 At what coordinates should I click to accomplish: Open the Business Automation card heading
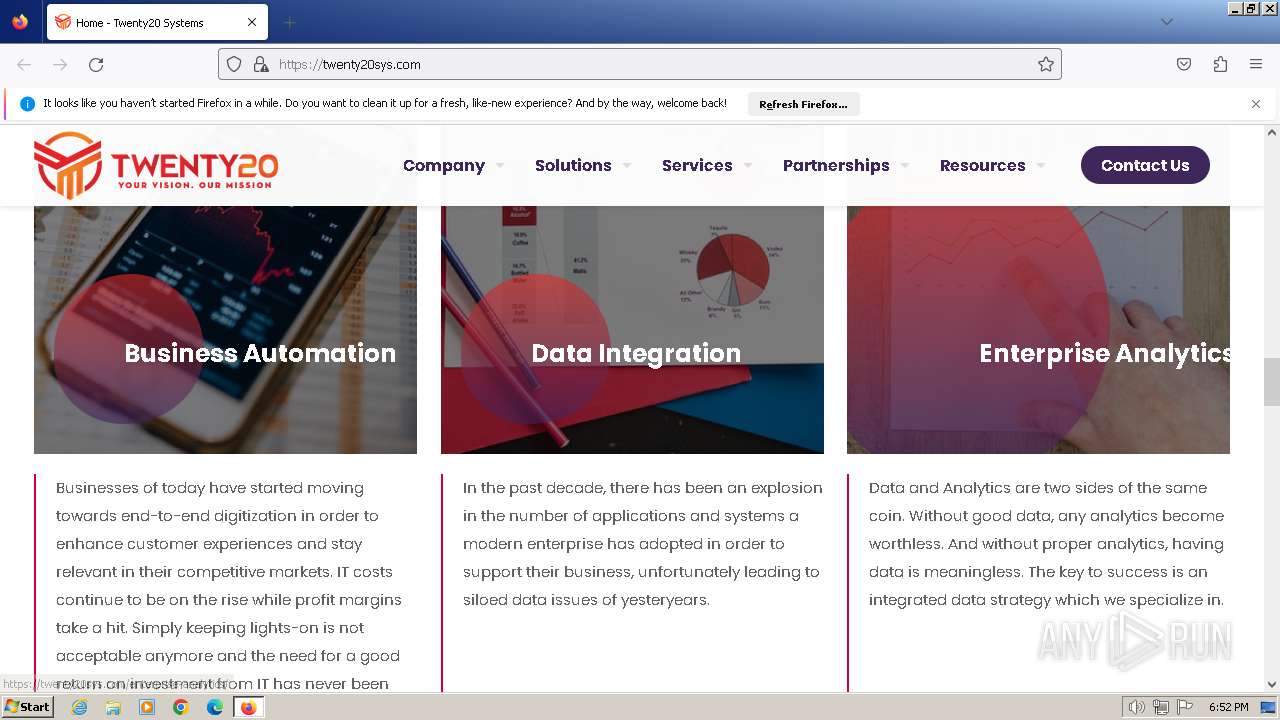[260, 353]
